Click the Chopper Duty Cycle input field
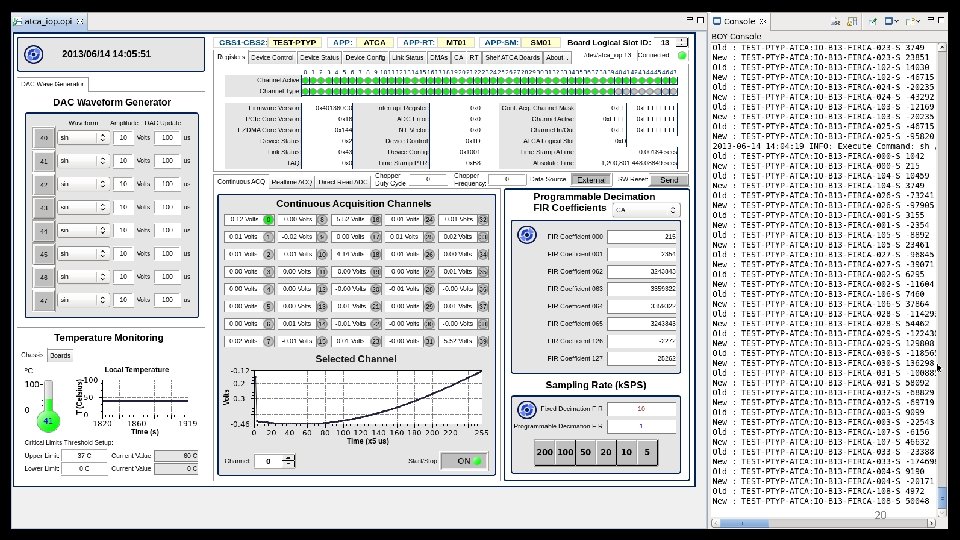The image size is (960, 540). (x=428, y=179)
